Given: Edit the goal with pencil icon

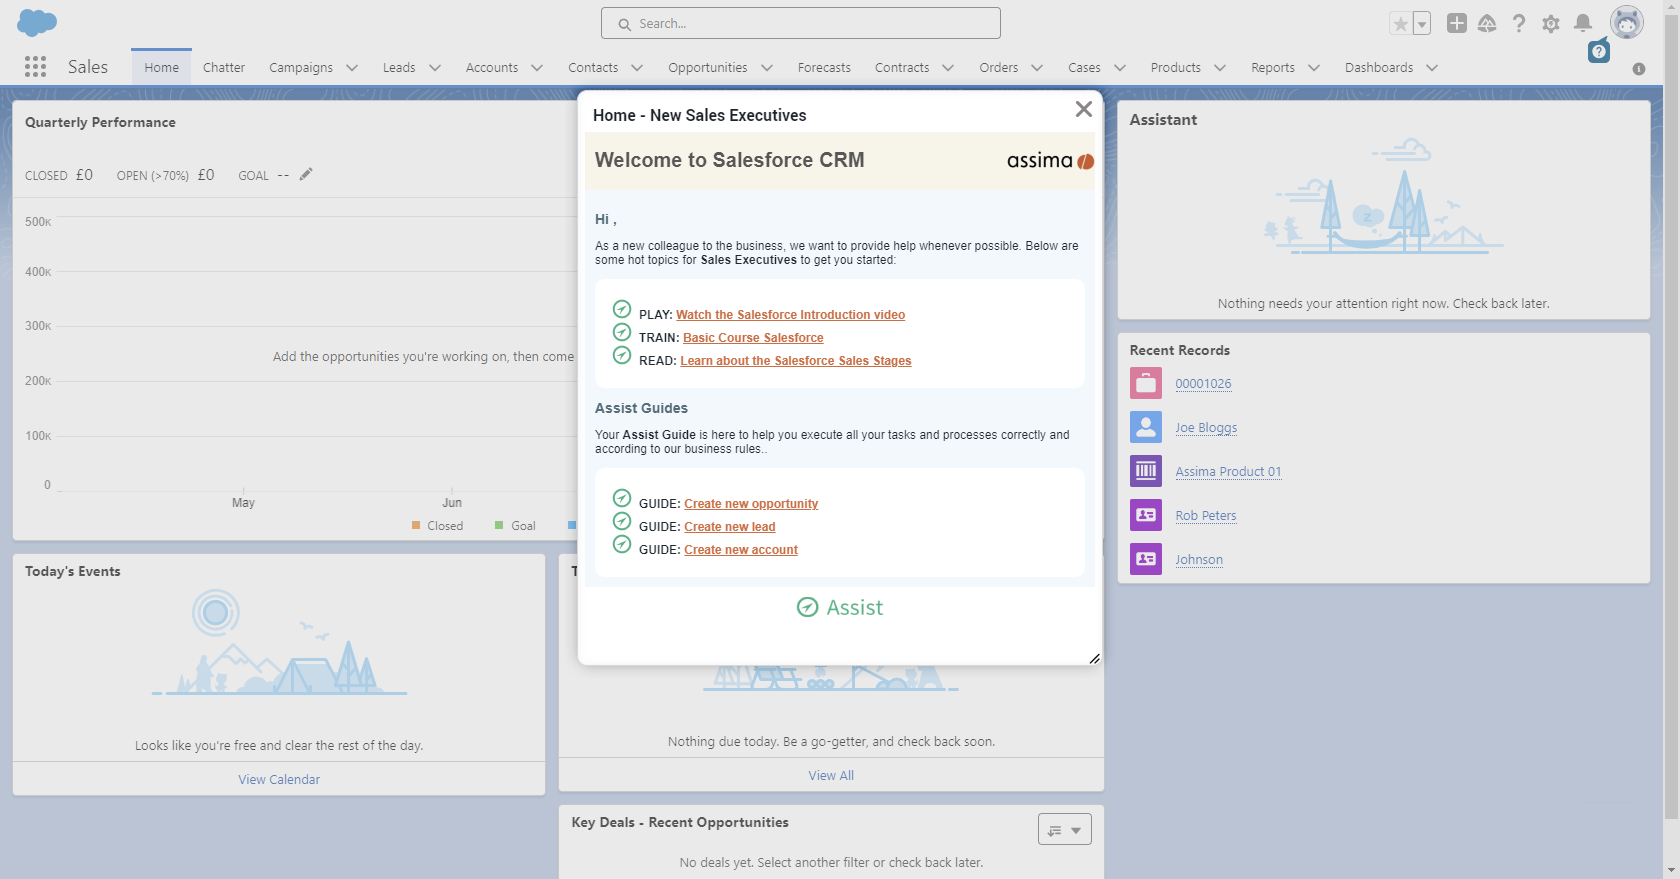Looking at the screenshot, I should (x=306, y=174).
